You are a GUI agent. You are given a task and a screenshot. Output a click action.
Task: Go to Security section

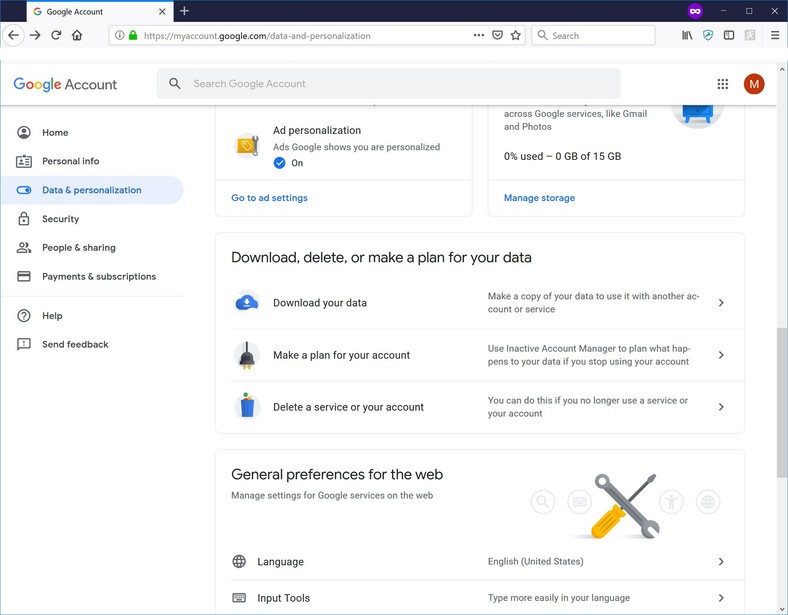pos(92,219)
